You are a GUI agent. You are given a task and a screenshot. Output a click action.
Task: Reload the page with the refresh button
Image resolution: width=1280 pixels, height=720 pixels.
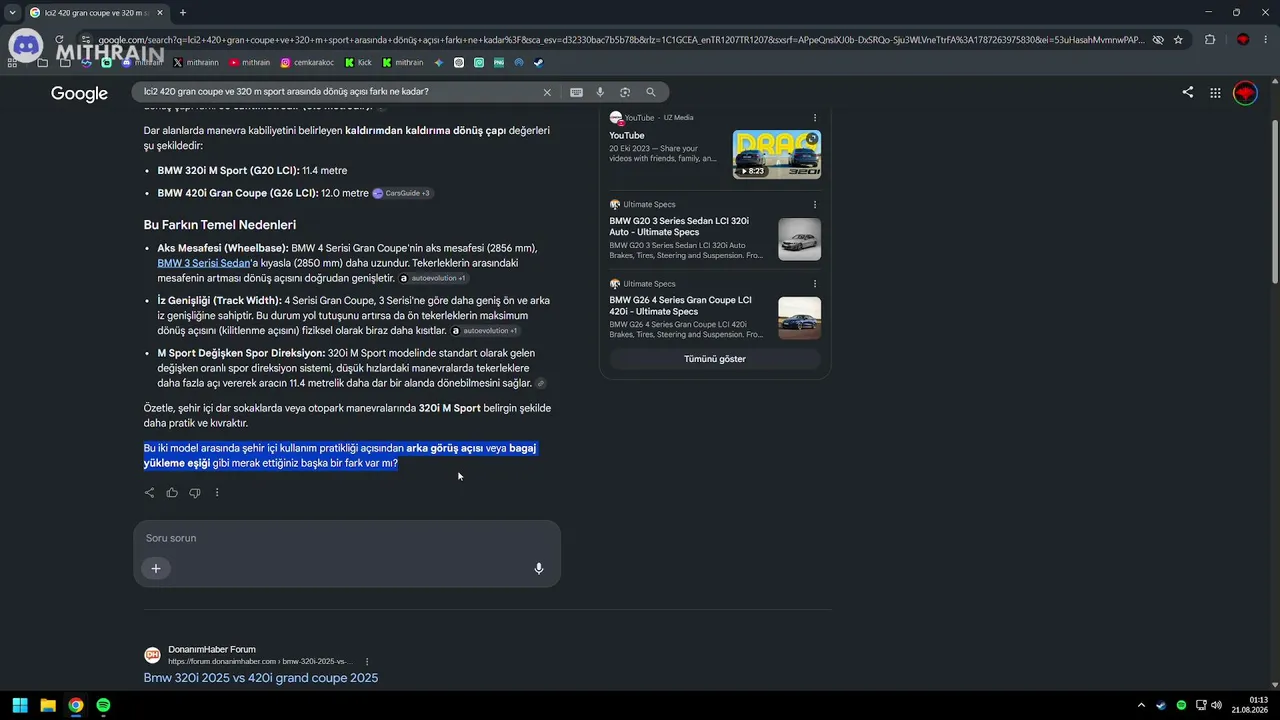pos(59,40)
